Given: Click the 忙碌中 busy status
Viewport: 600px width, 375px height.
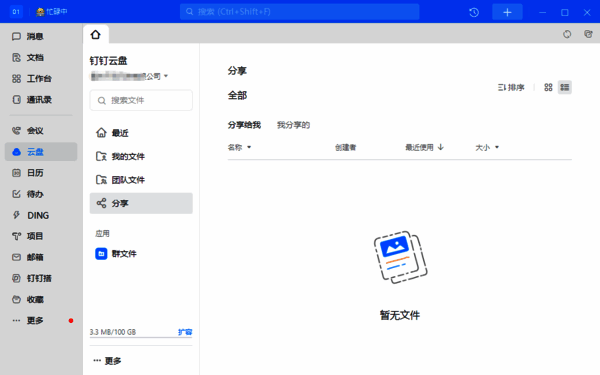Looking at the screenshot, I should 52,11.
